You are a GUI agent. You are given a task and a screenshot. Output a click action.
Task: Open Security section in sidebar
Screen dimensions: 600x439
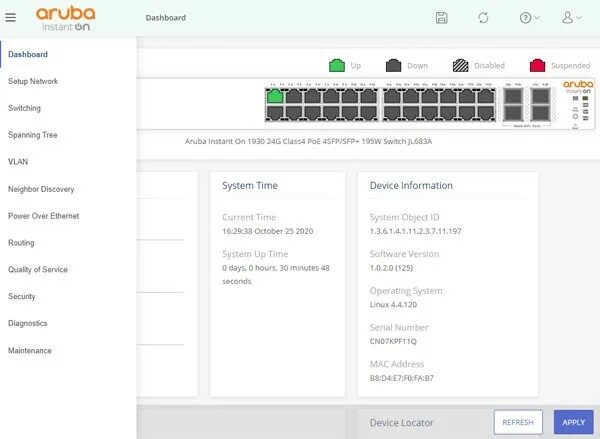(21, 296)
